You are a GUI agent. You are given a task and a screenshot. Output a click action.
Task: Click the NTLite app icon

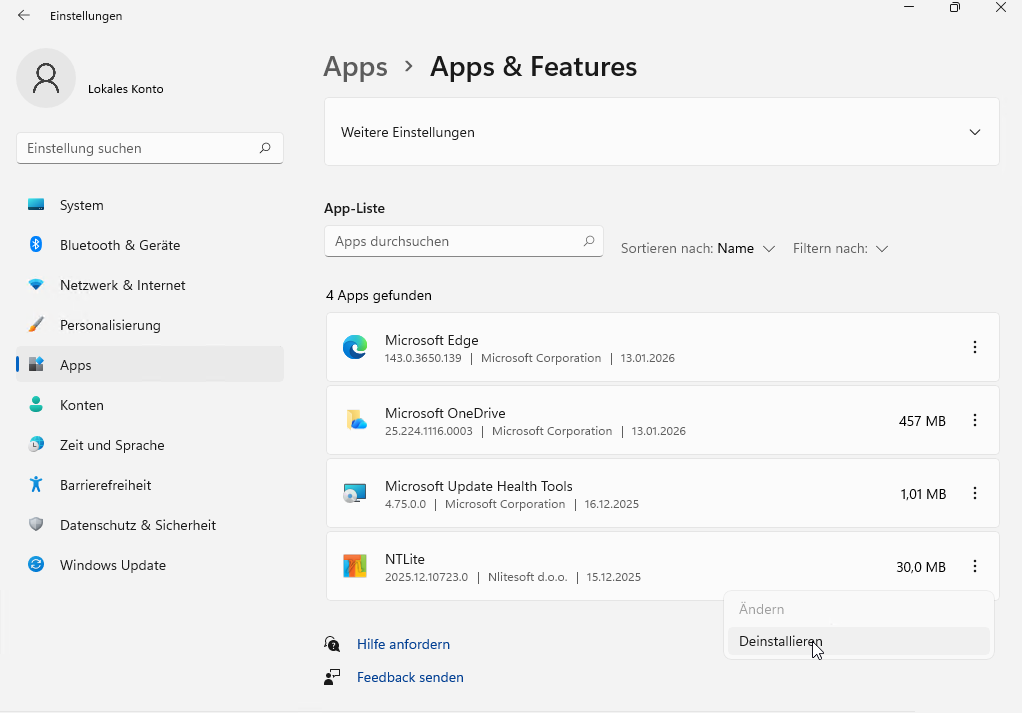point(355,566)
